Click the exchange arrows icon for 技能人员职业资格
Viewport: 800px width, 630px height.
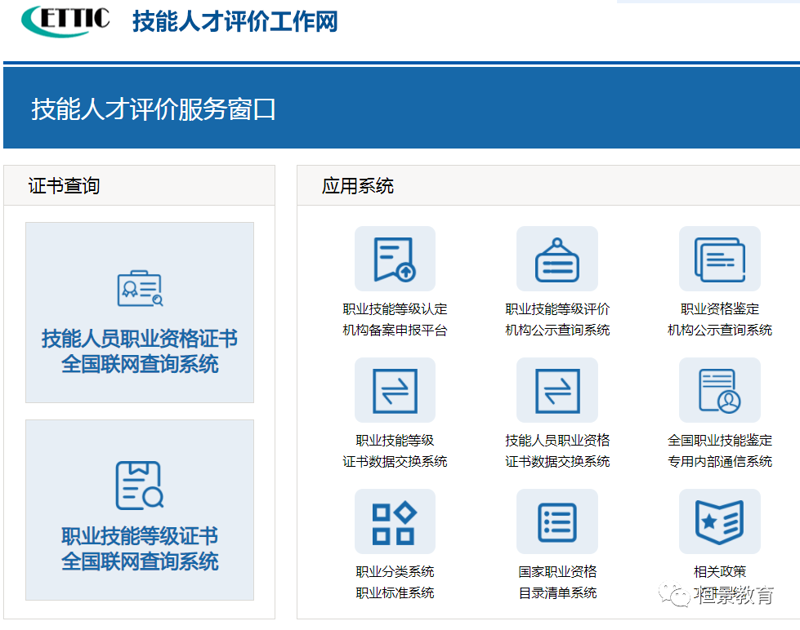[557, 390]
